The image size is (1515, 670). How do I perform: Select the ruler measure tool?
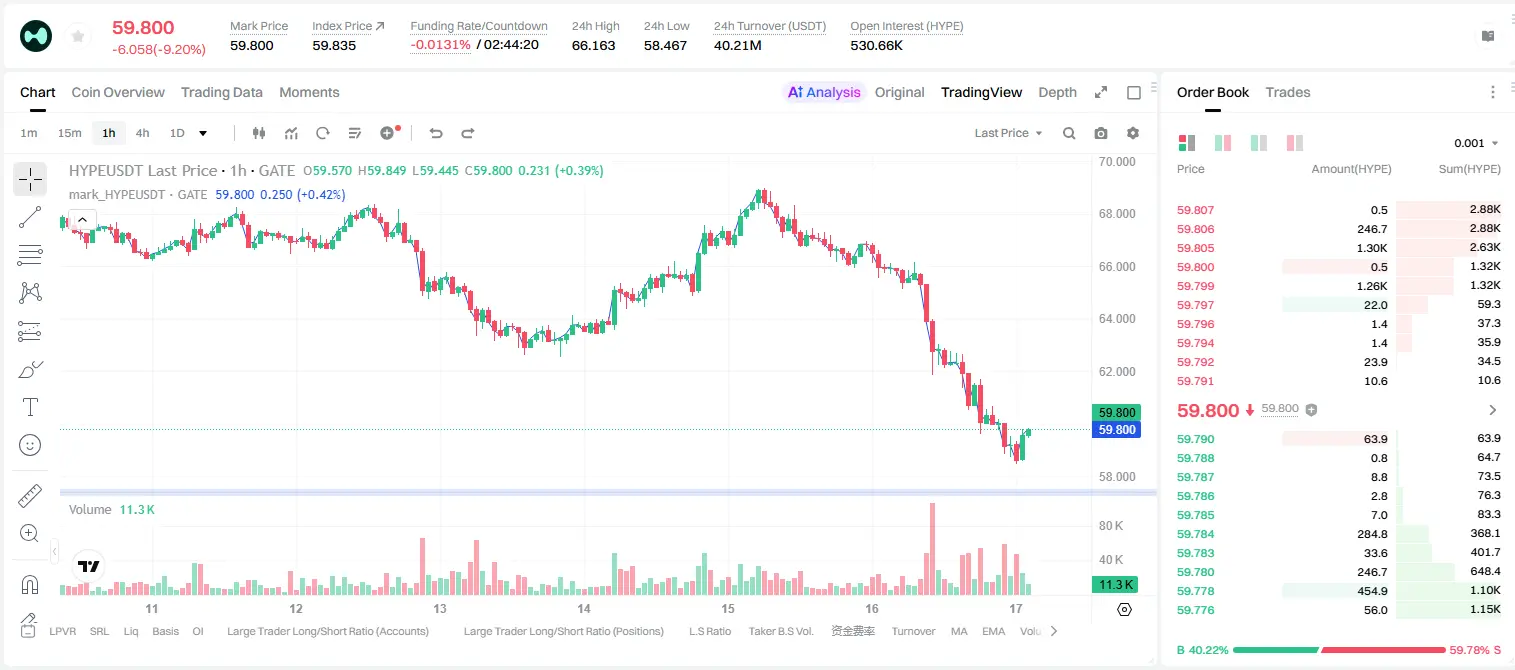30,495
